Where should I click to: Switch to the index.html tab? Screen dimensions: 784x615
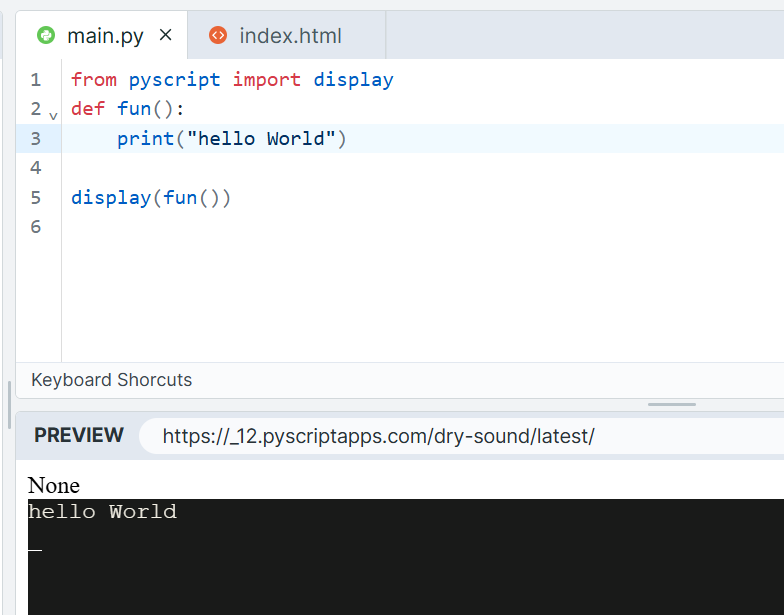pyautogui.click(x=290, y=36)
